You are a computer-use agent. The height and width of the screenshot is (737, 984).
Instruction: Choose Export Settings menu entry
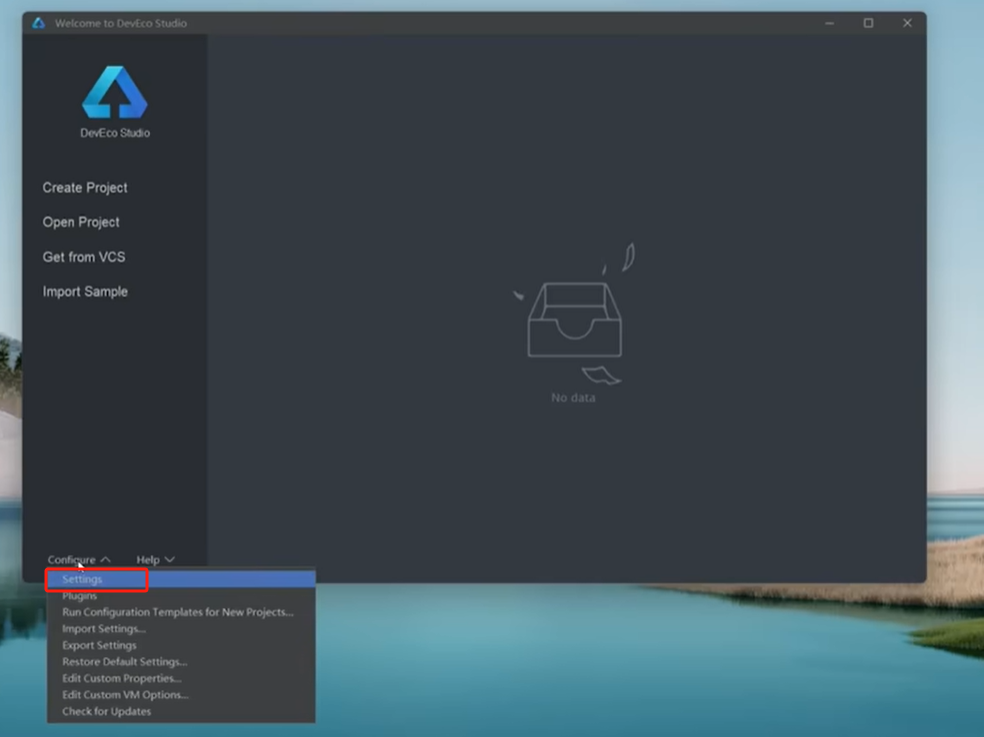point(181,645)
